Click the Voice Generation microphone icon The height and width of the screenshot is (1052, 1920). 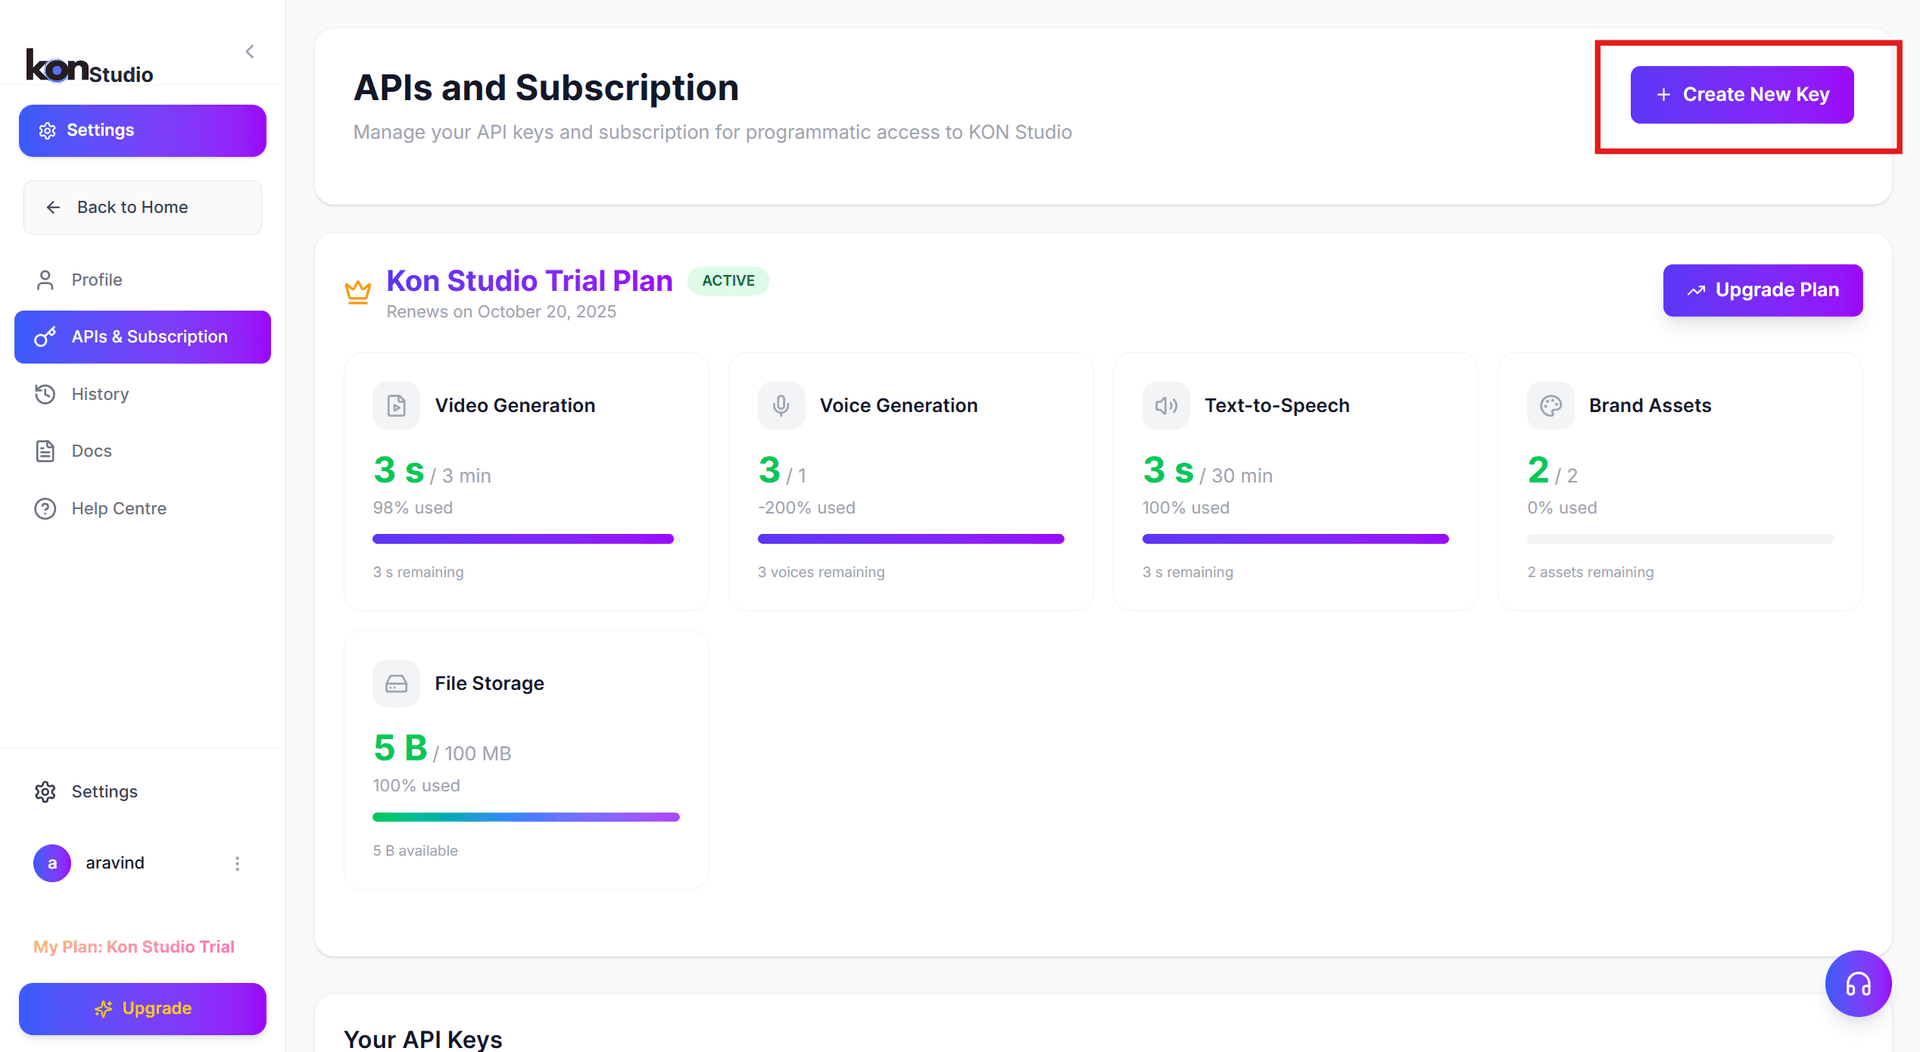781,406
